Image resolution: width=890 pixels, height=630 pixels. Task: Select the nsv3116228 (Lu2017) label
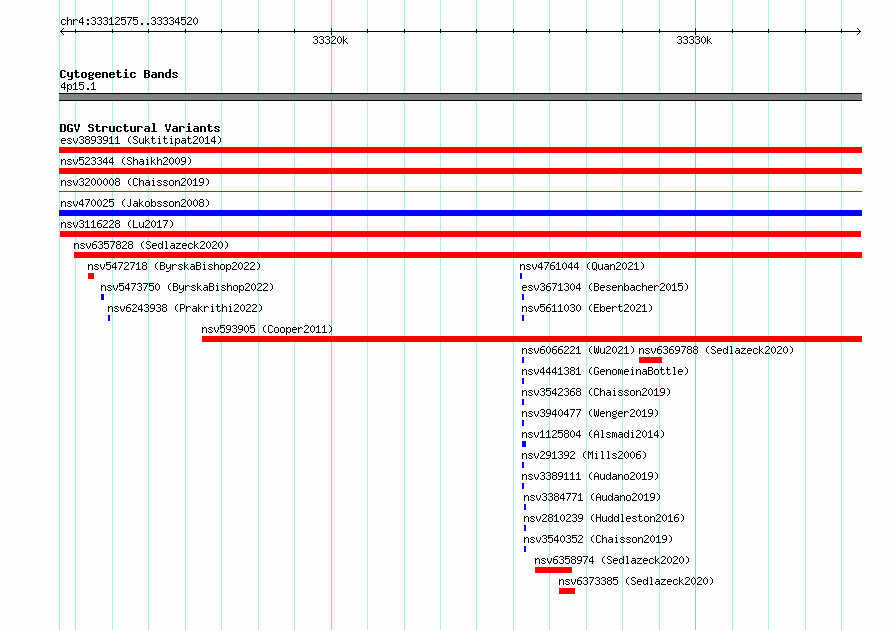click(117, 224)
